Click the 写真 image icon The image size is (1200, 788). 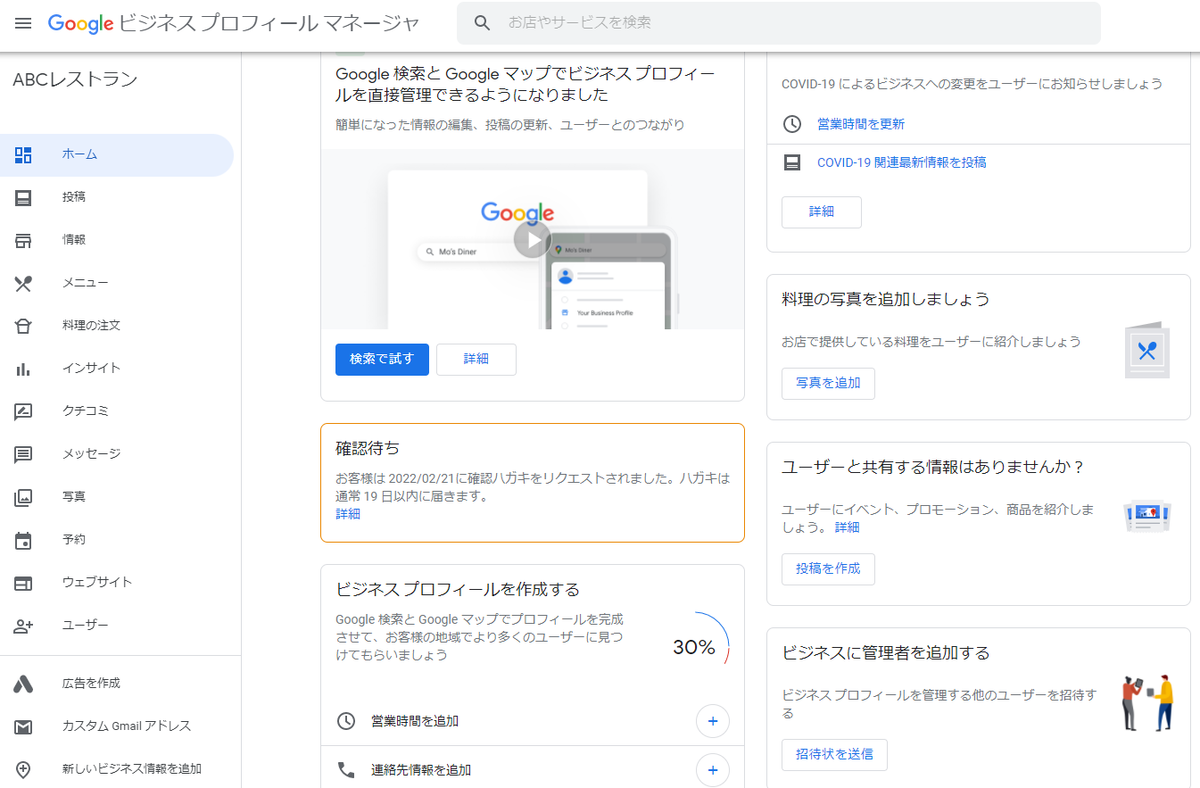click(x=23, y=497)
